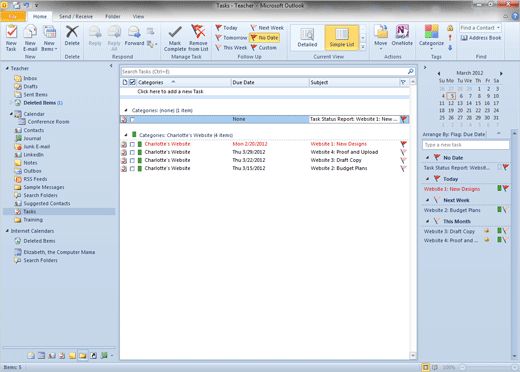Select the Home tab

40,16
